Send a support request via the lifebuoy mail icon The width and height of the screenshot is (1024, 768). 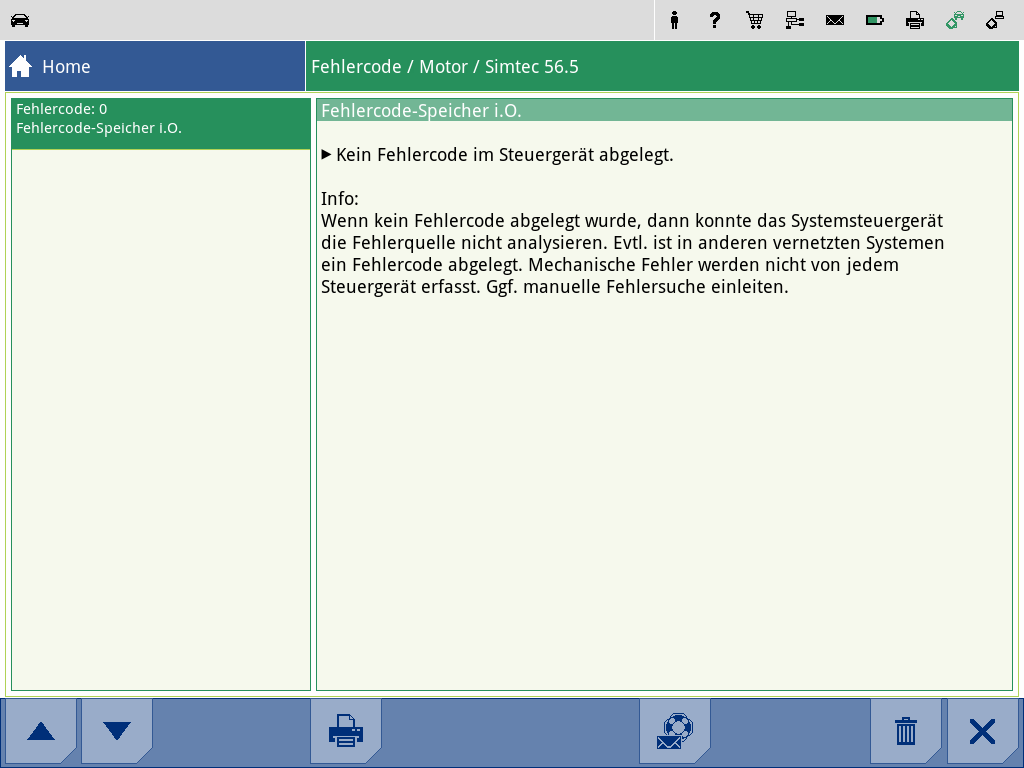[675, 731]
